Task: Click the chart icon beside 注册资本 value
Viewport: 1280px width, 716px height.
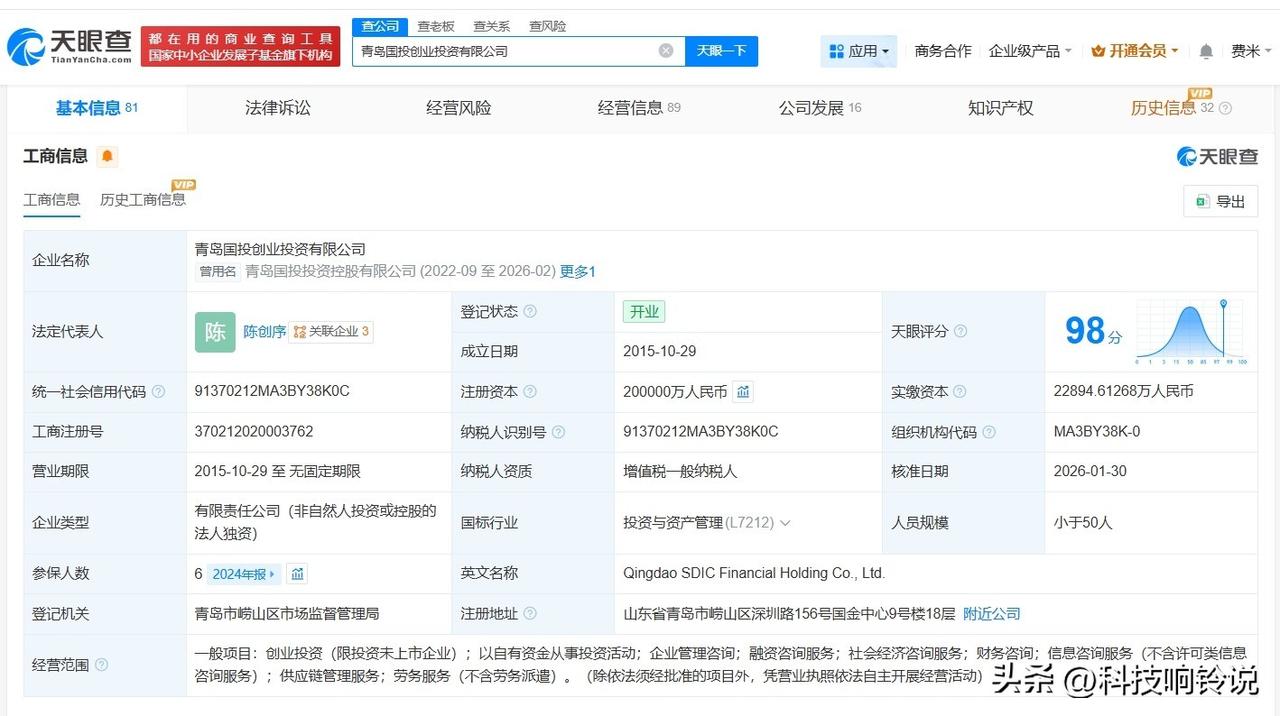Action: 743,392
